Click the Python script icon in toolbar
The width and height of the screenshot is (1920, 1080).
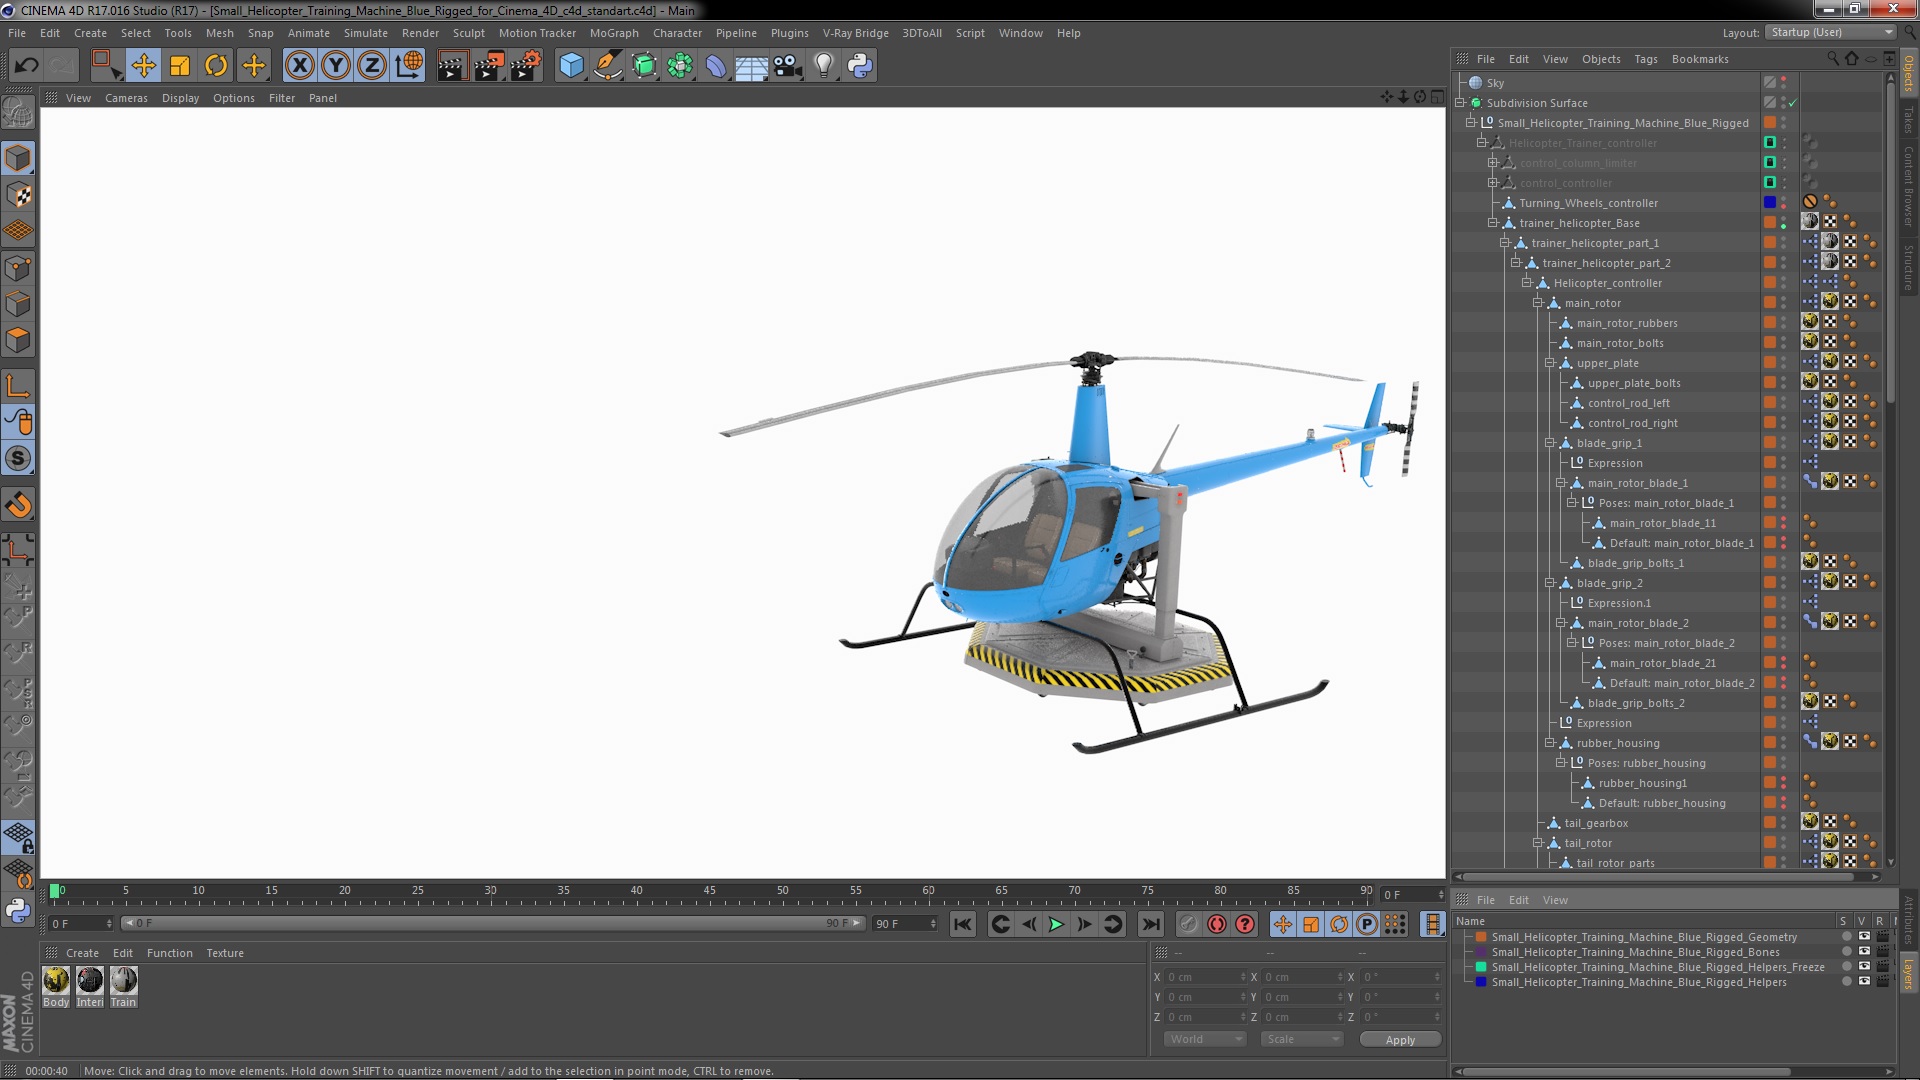tap(860, 66)
